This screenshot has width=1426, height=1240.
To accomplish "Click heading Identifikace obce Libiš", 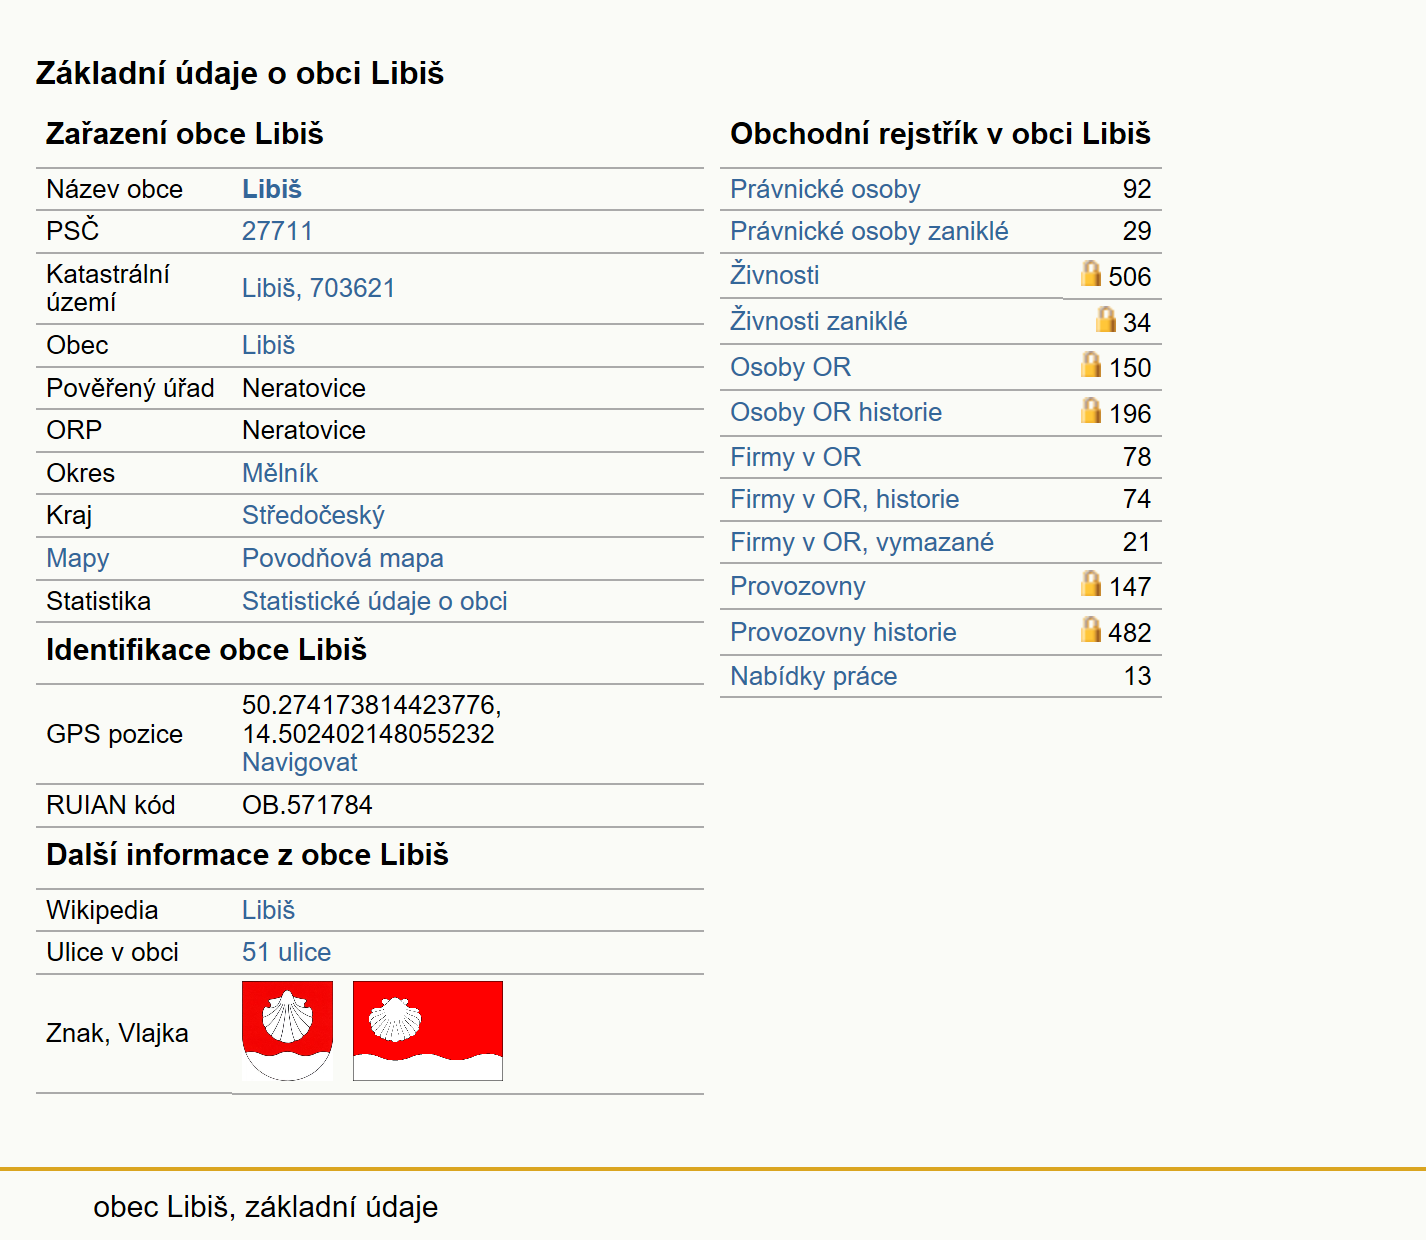I will 207,650.
